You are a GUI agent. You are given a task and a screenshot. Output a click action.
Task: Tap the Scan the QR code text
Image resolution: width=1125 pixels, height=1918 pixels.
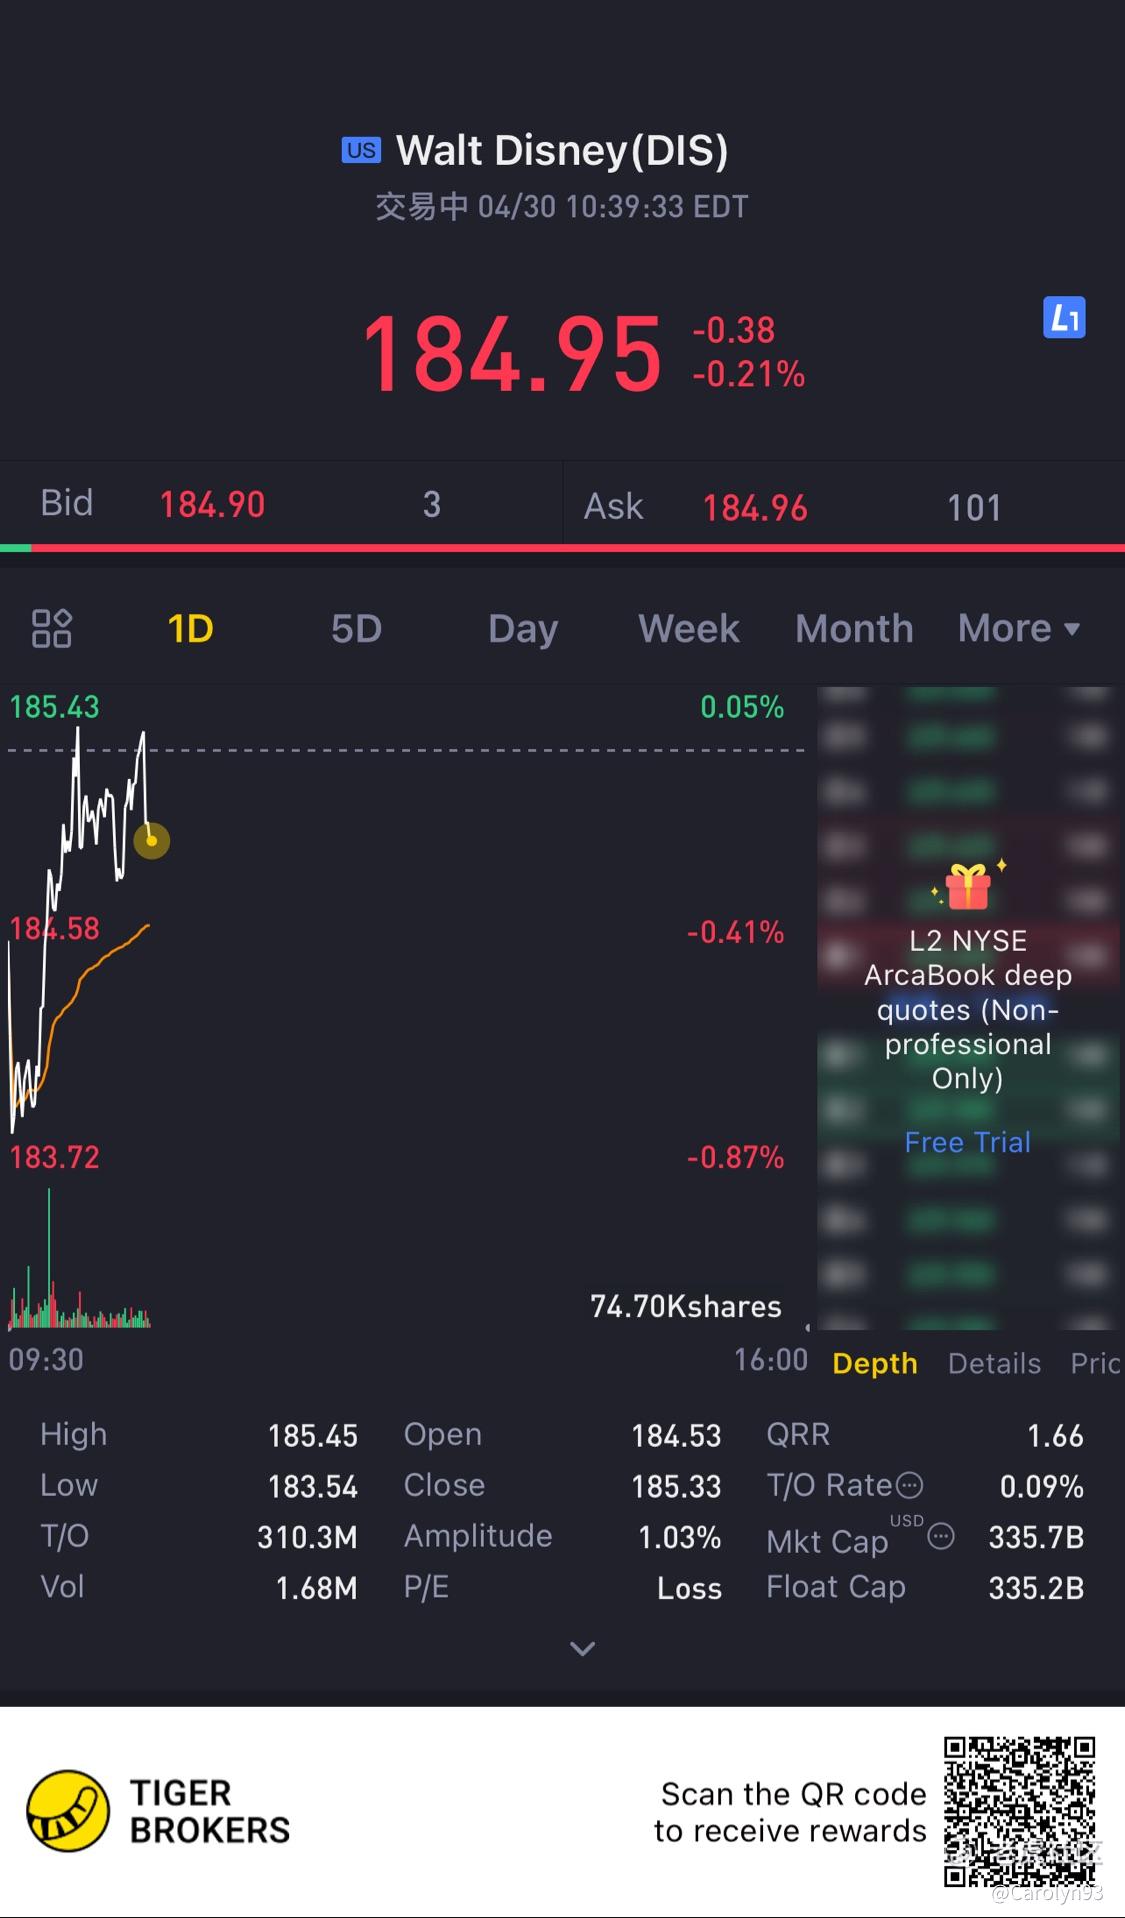click(790, 1812)
